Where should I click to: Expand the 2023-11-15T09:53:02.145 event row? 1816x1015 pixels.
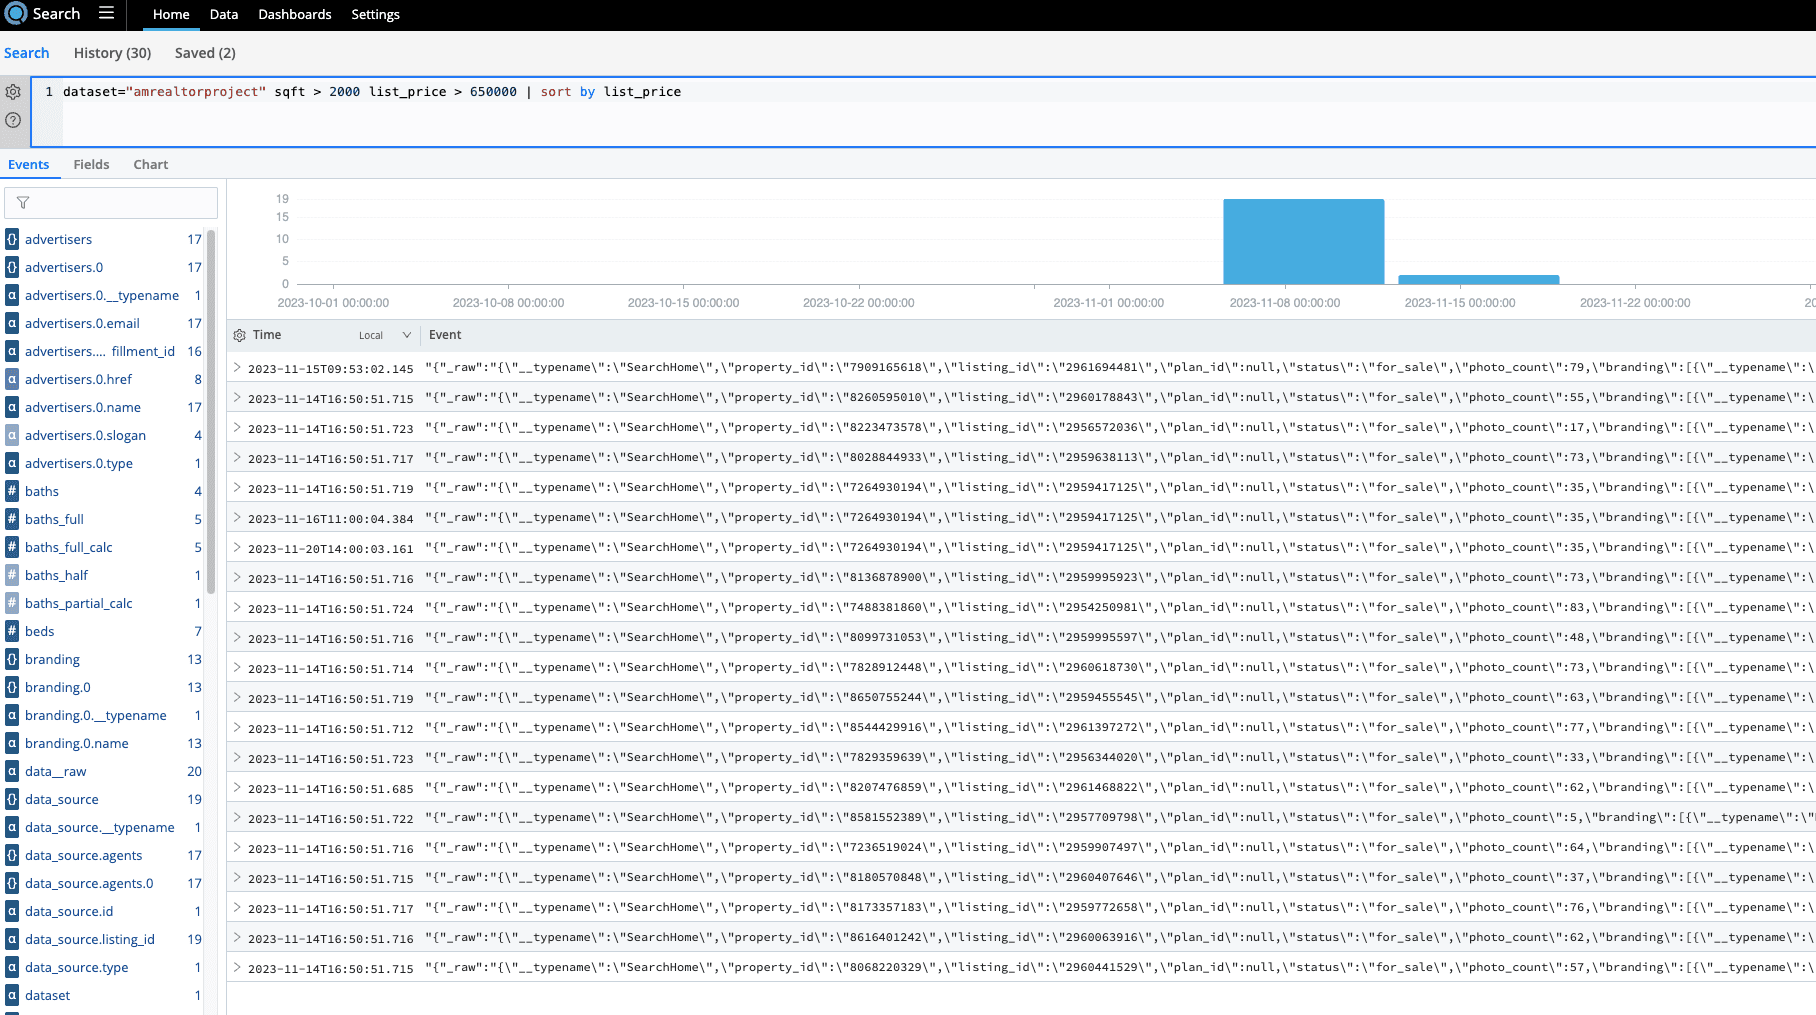click(237, 368)
